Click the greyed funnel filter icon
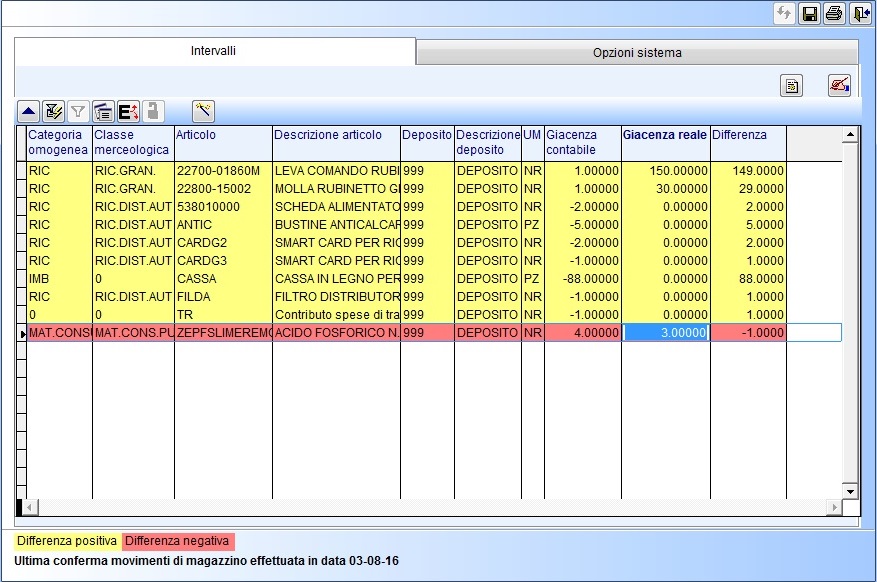 78,112
